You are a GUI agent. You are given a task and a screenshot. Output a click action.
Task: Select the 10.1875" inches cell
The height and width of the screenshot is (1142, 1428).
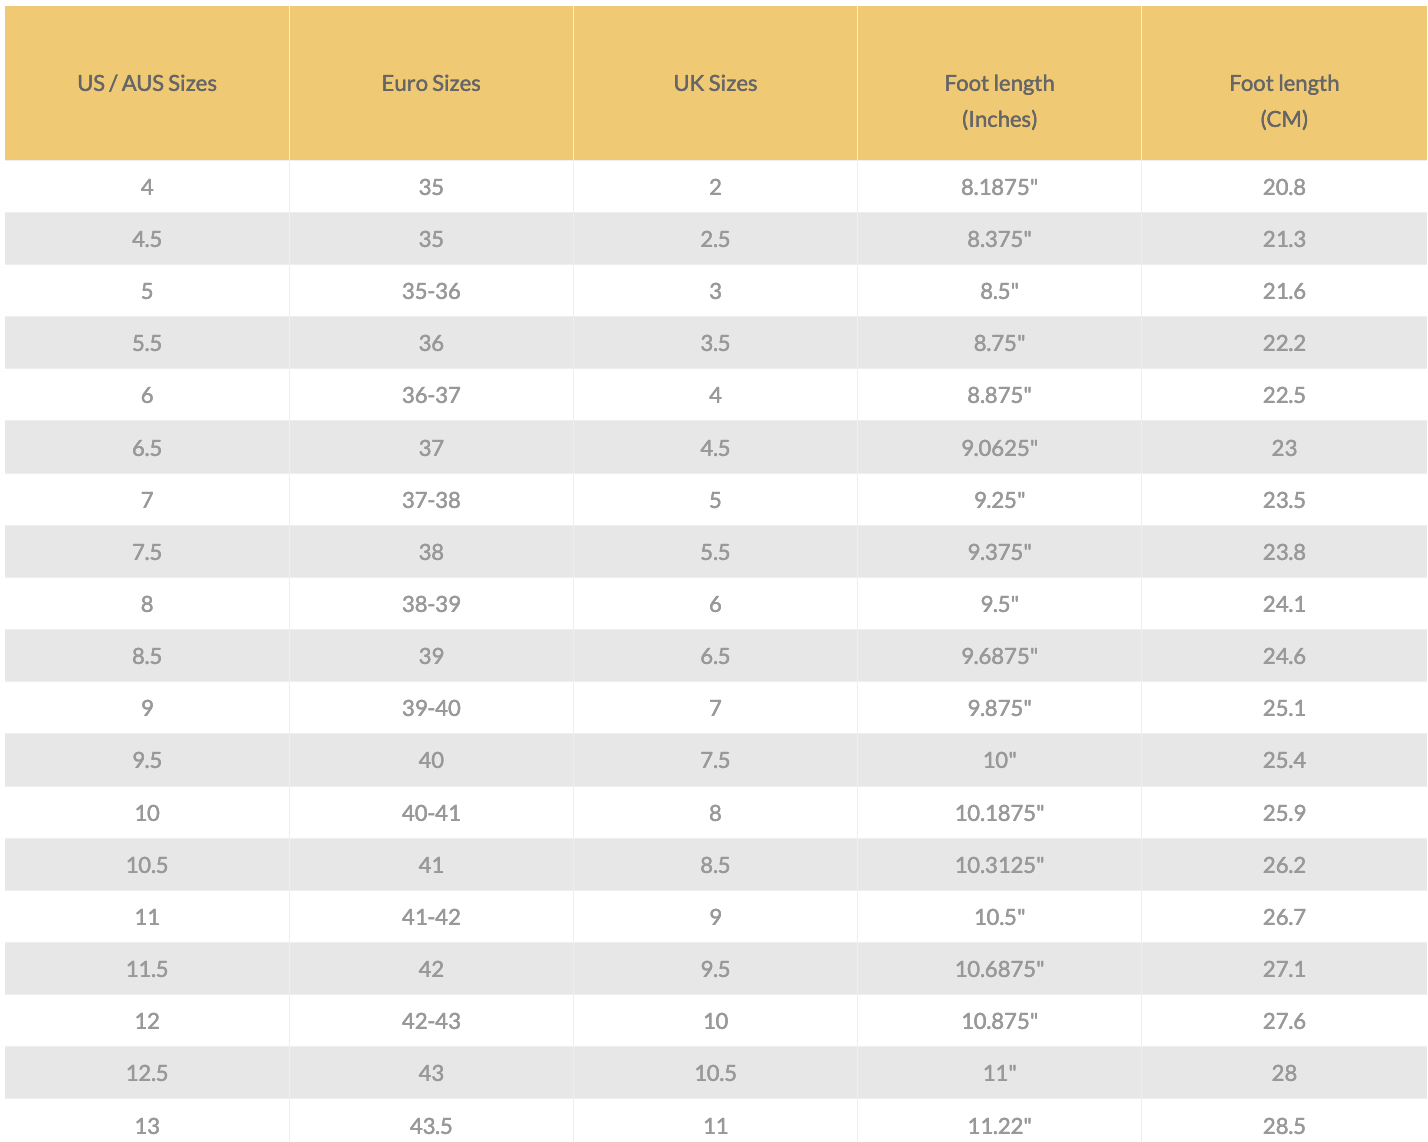tap(999, 813)
